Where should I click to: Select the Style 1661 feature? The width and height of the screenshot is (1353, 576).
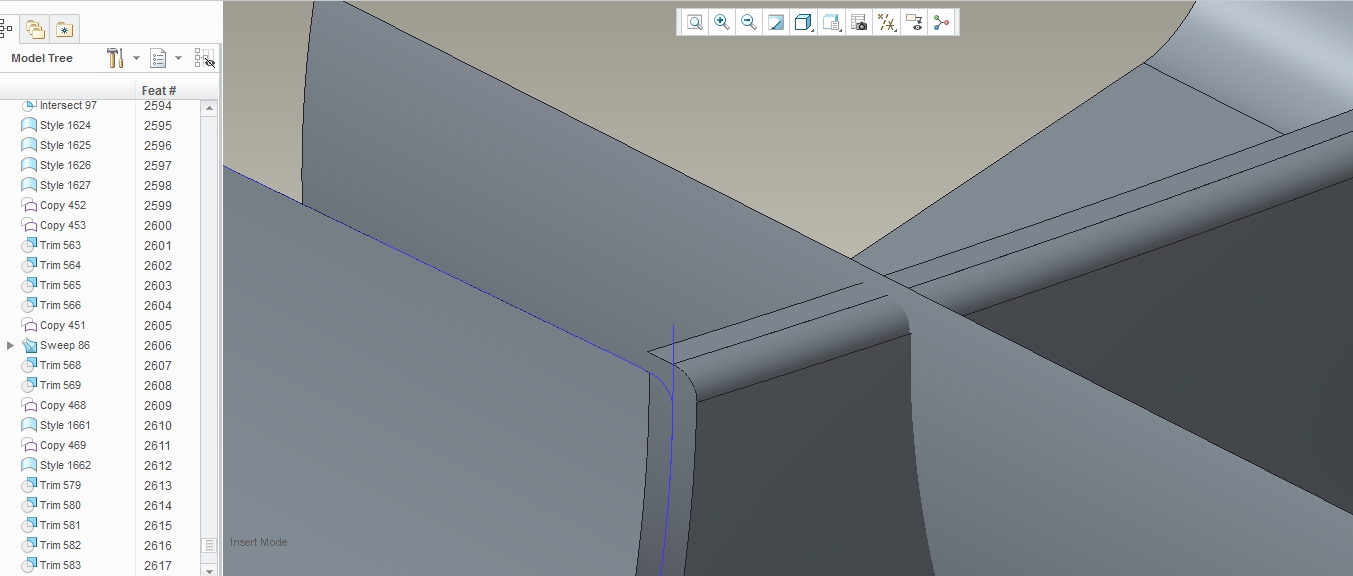65,425
